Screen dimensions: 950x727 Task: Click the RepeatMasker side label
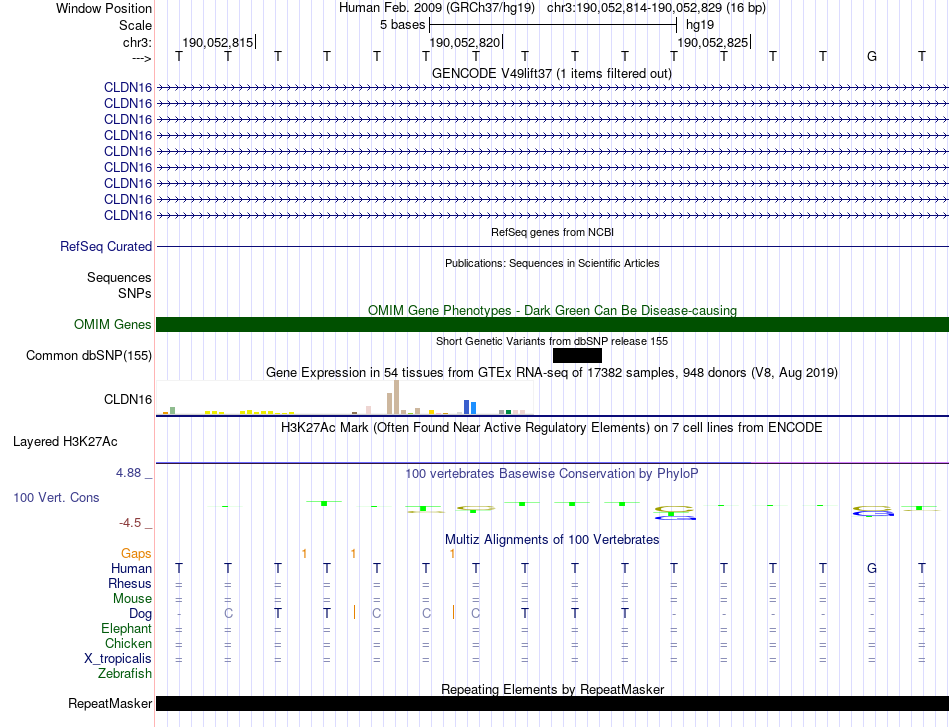point(110,703)
